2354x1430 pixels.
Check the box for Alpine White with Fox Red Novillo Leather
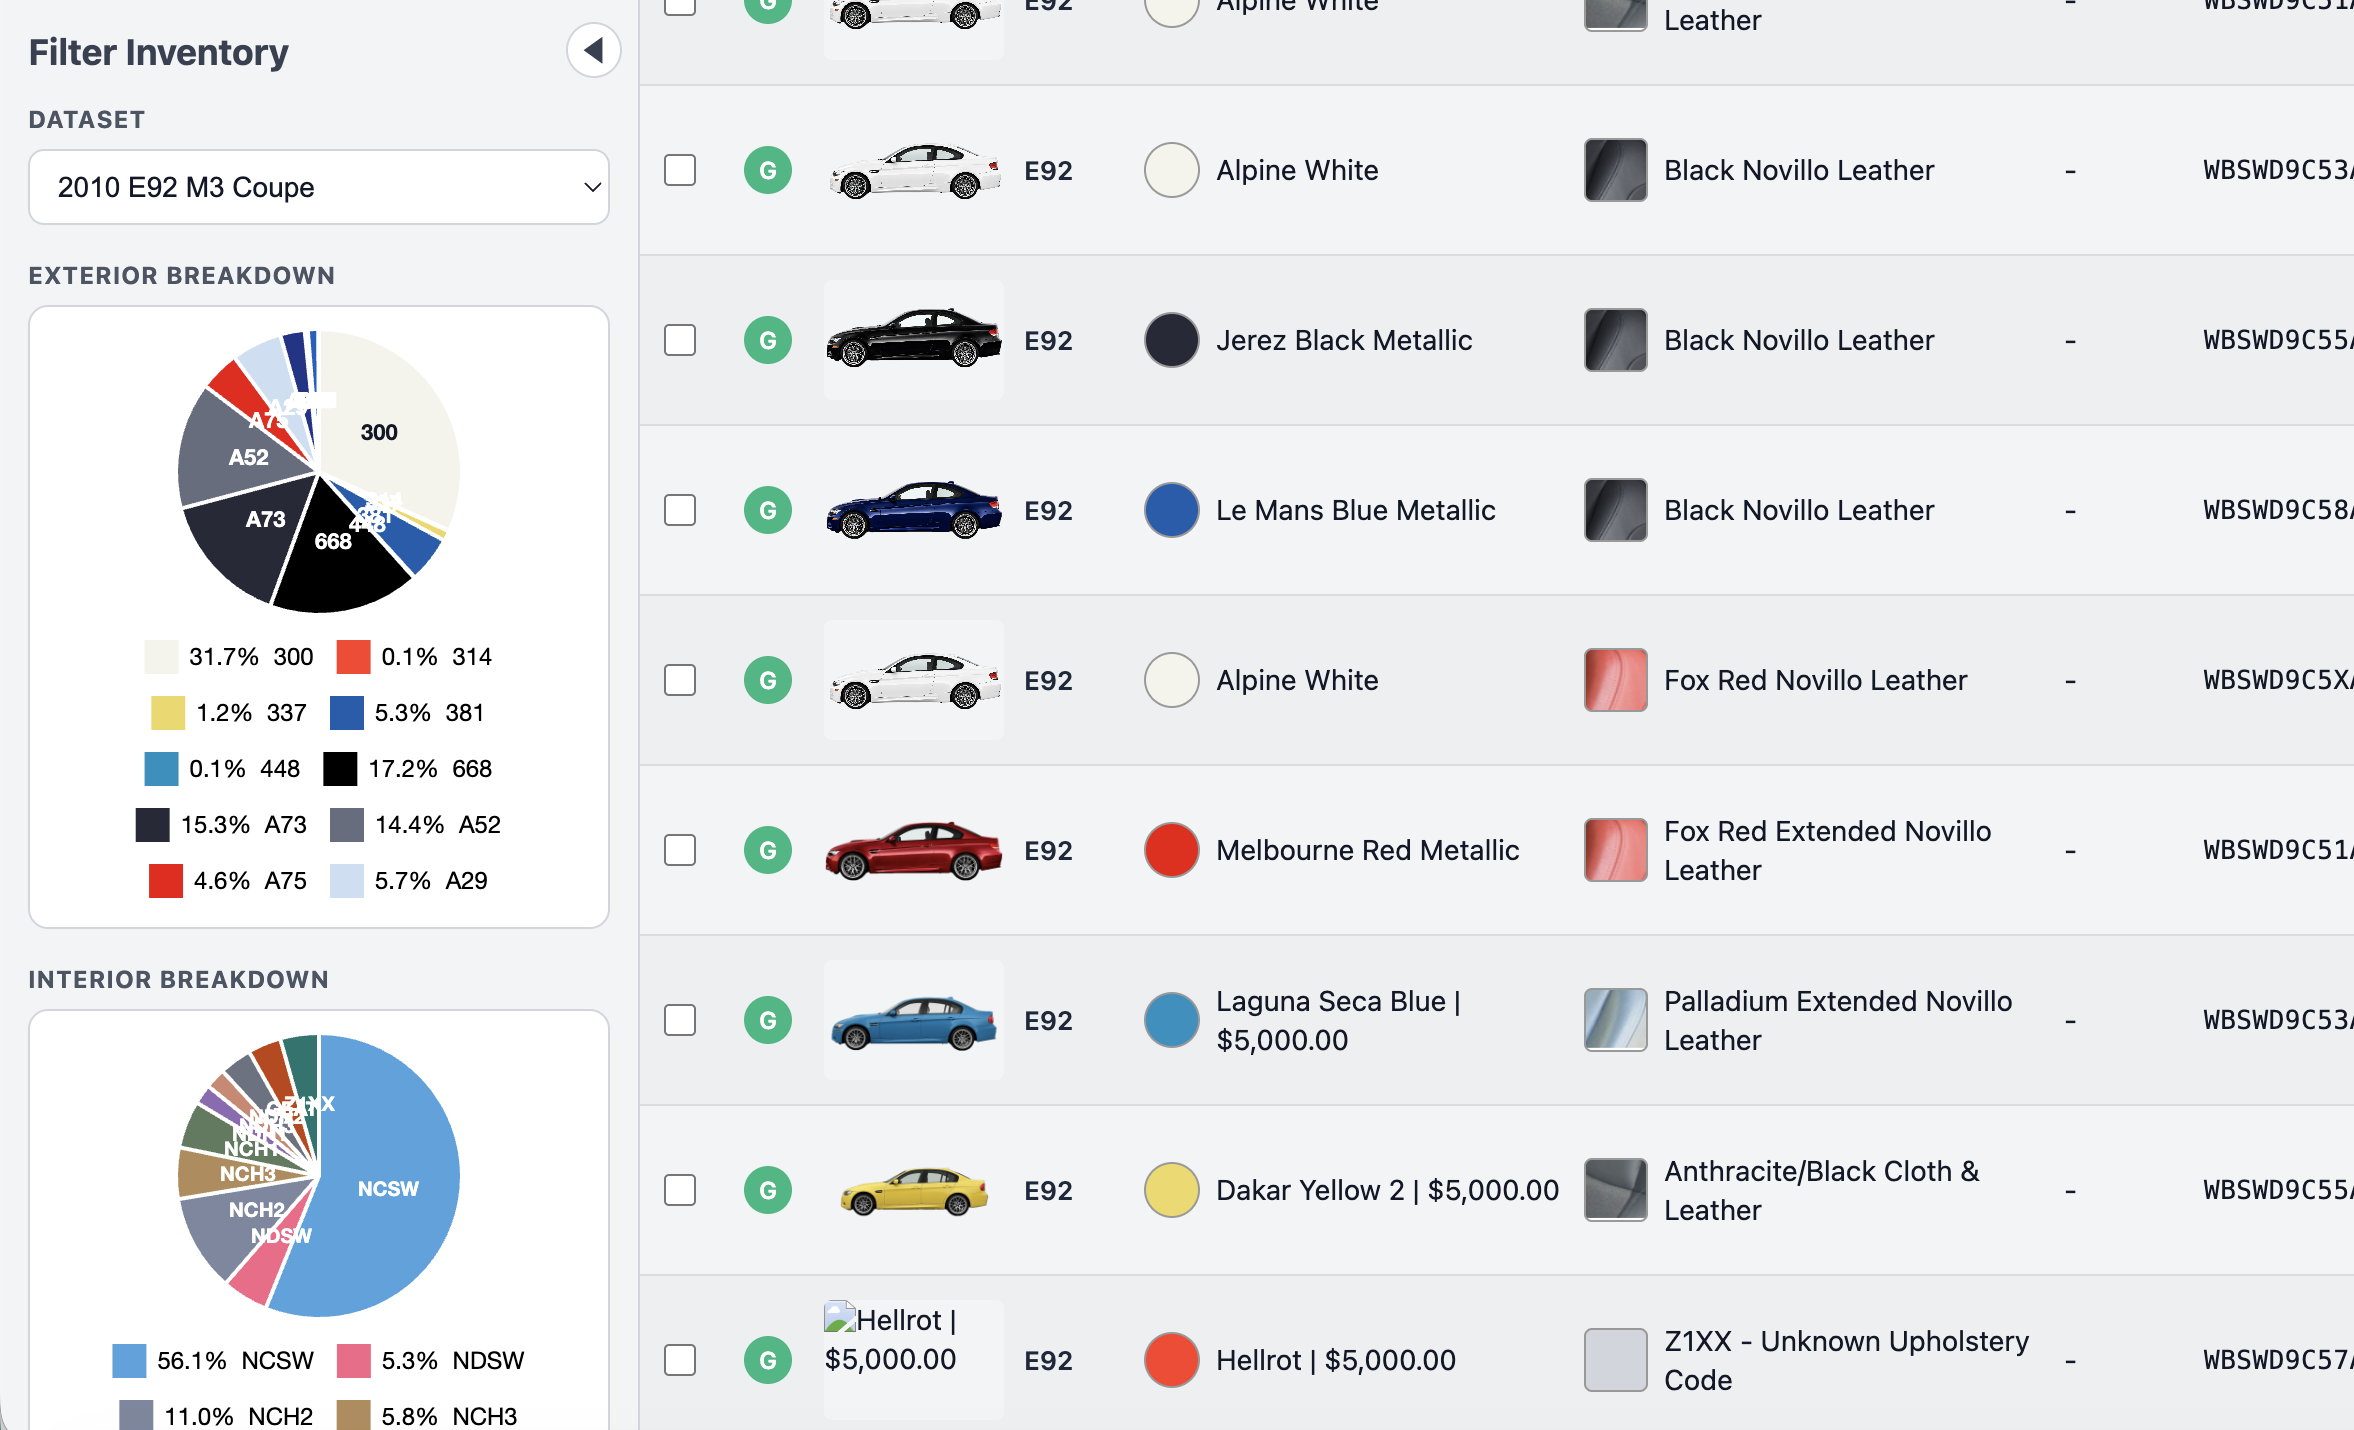pyautogui.click(x=680, y=680)
